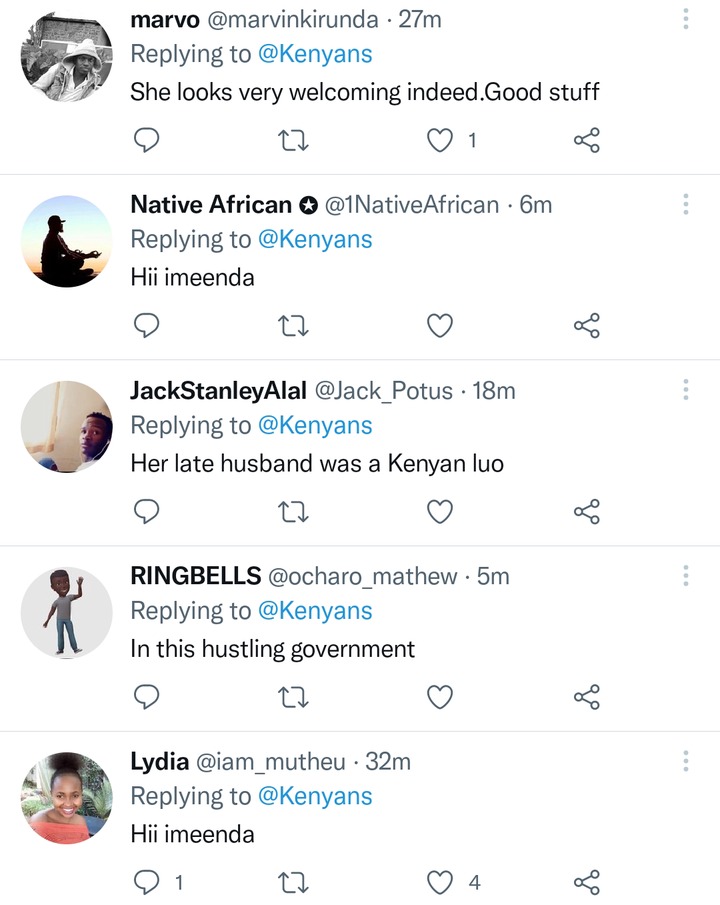The image size is (720, 905).
Task: Open Native African tweet's three-dot menu
Action: pyautogui.click(x=686, y=204)
